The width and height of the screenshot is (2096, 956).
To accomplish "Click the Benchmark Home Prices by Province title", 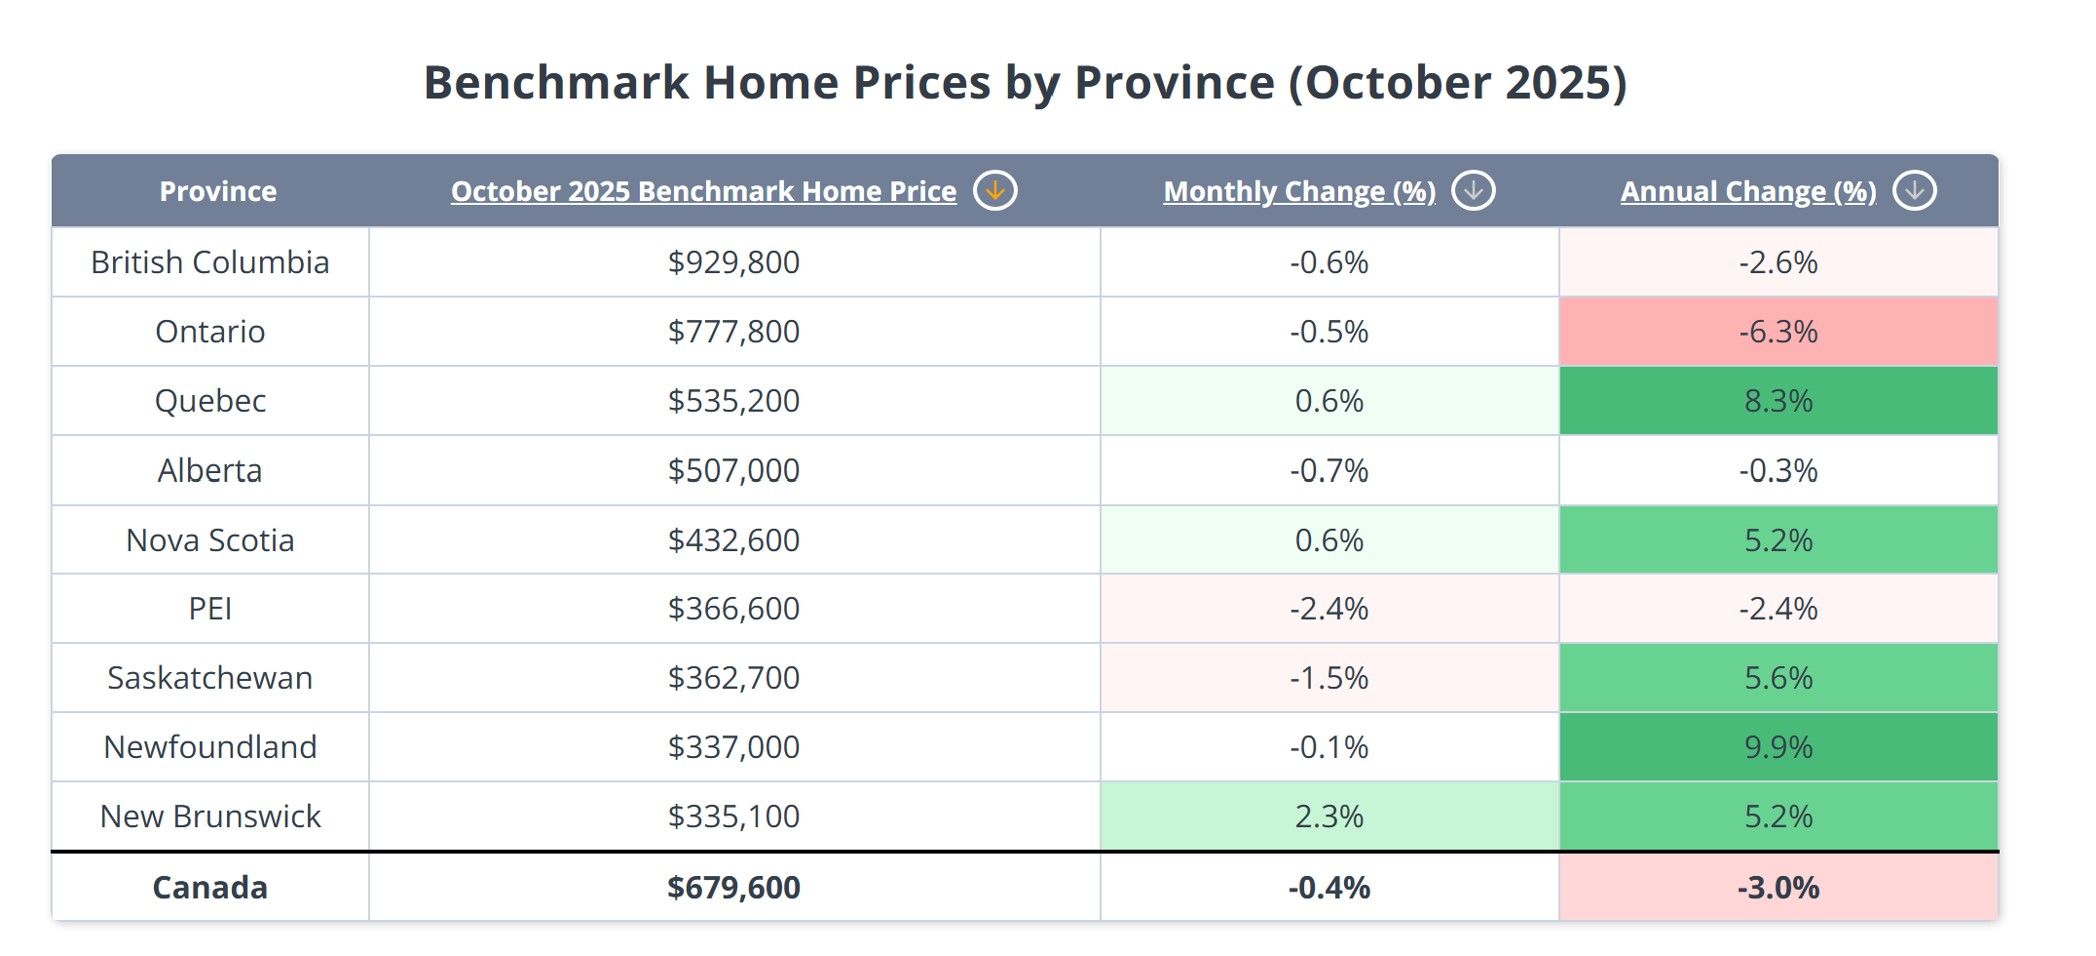I will pyautogui.click(x=1025, y=82).
